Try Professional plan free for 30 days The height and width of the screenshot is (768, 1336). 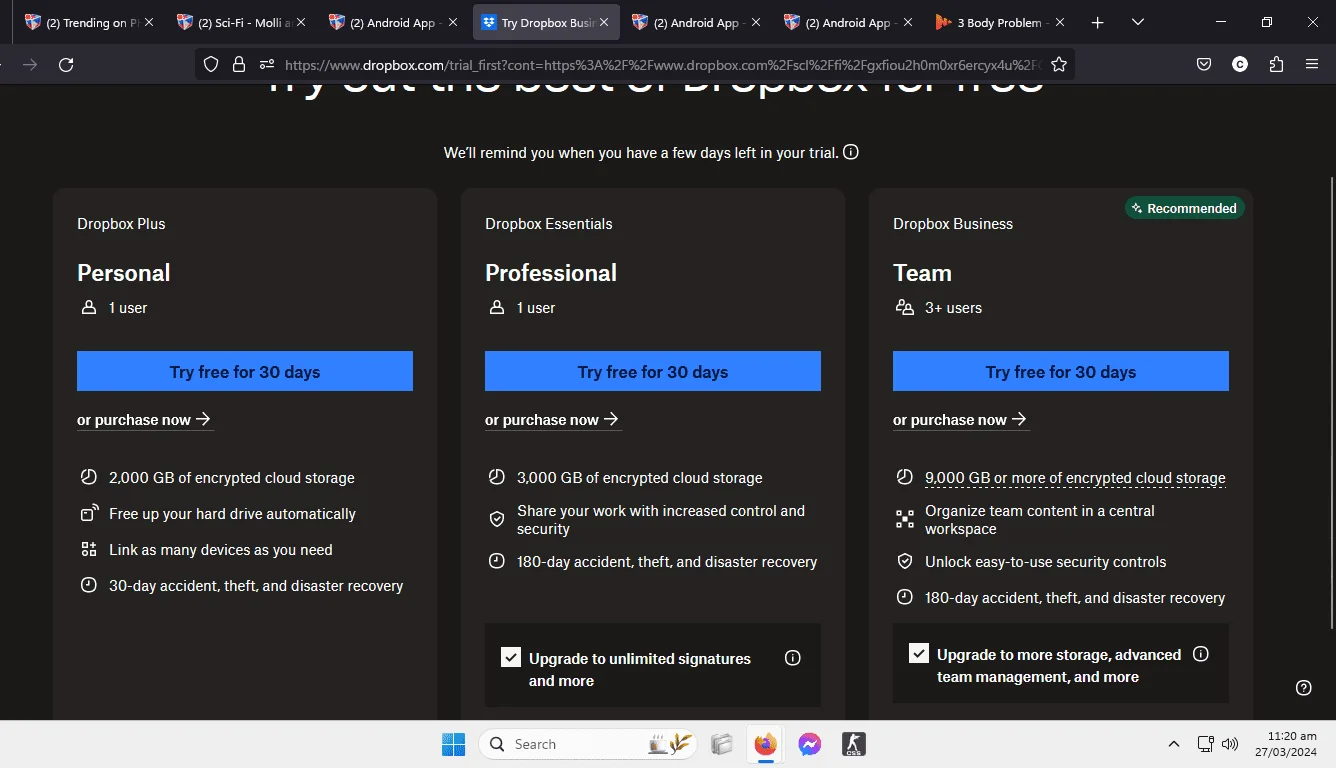click(x=653, y=371)
